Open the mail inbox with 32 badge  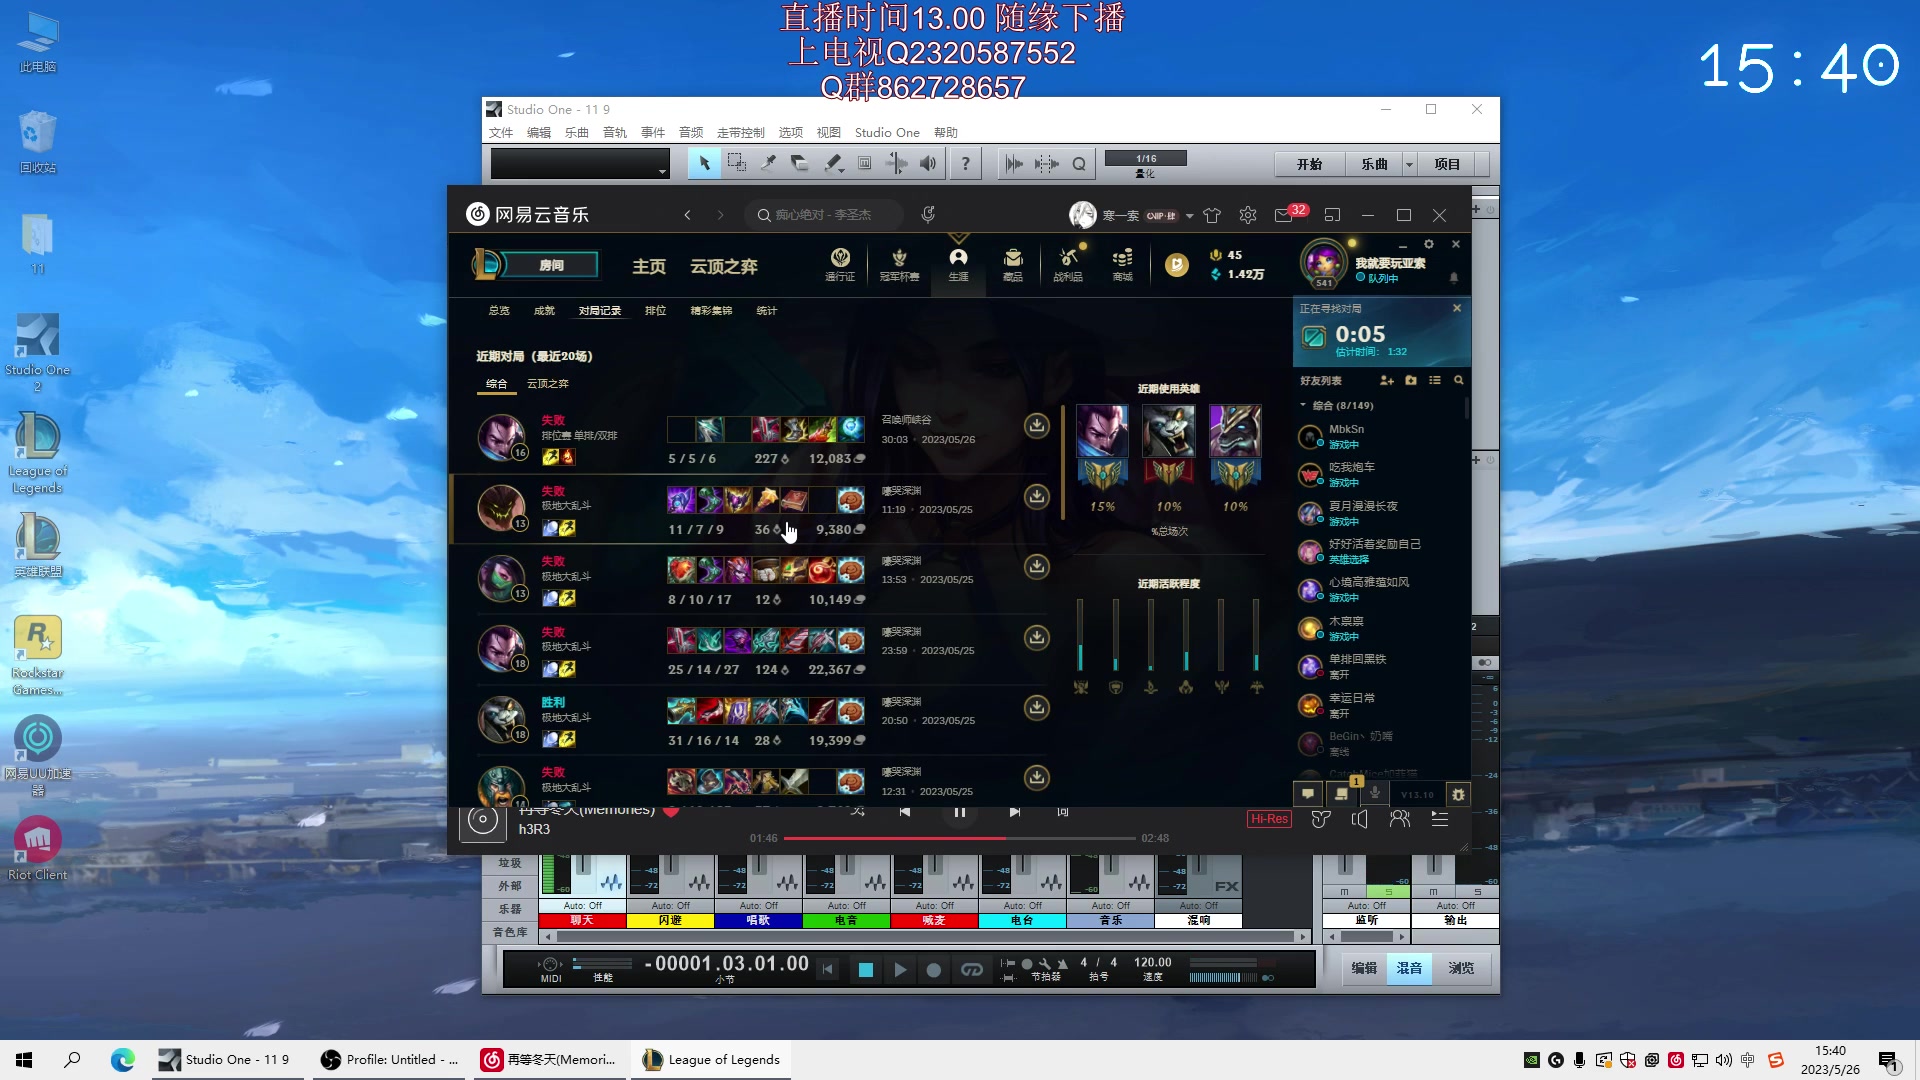coord(1283,215)
